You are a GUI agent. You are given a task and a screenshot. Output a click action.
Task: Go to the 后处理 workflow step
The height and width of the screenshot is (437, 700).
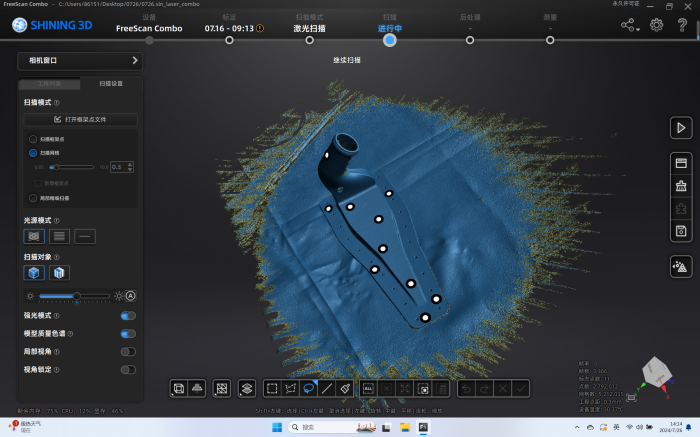tap(469, 40)
